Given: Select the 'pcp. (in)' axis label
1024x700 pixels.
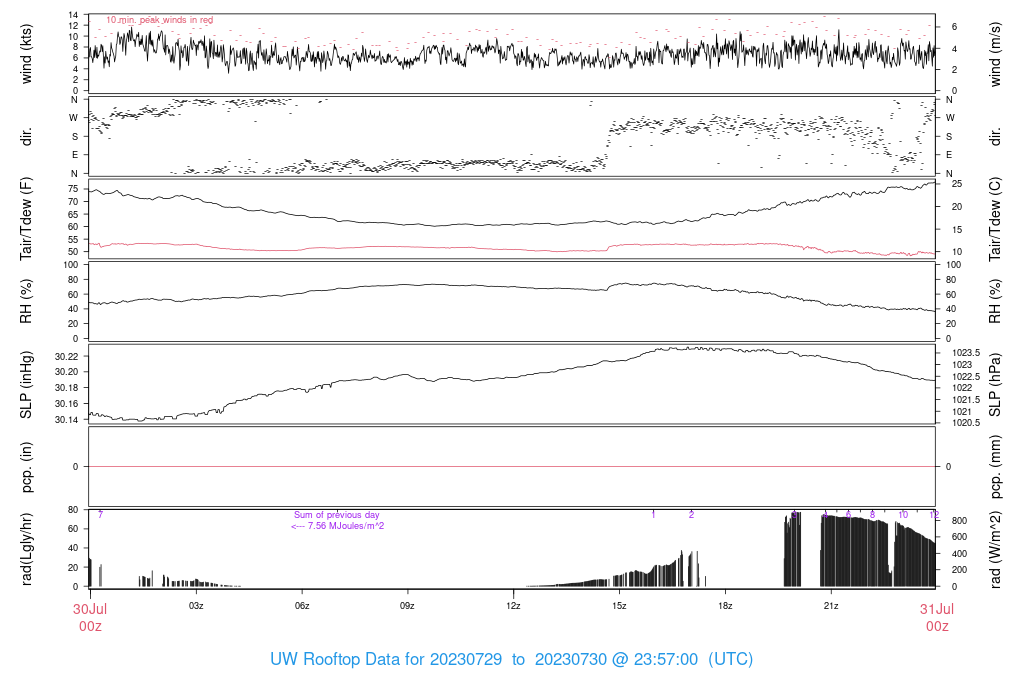Looking at the screenshot, I should [26, 467].
